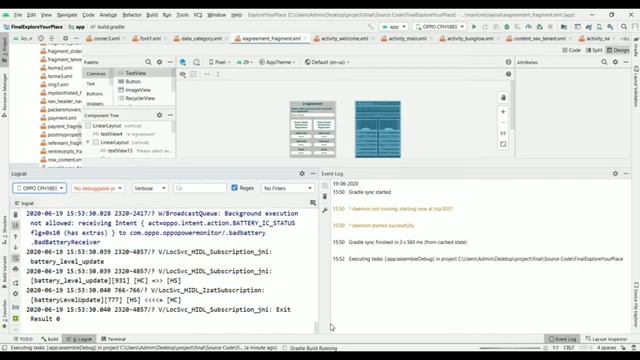640x360 pixels.
Task: Open the Terminal tool window button
Action: point(113,339)
